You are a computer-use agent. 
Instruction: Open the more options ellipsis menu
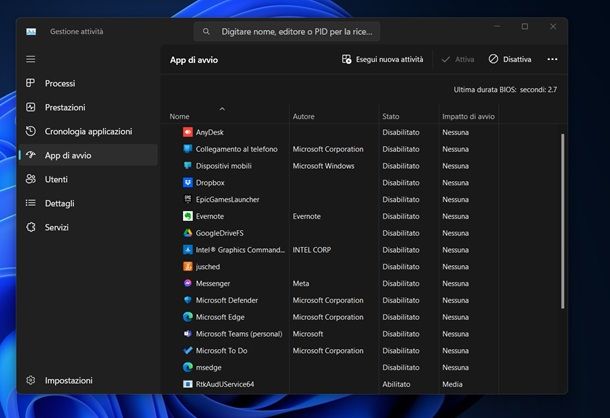552,60
